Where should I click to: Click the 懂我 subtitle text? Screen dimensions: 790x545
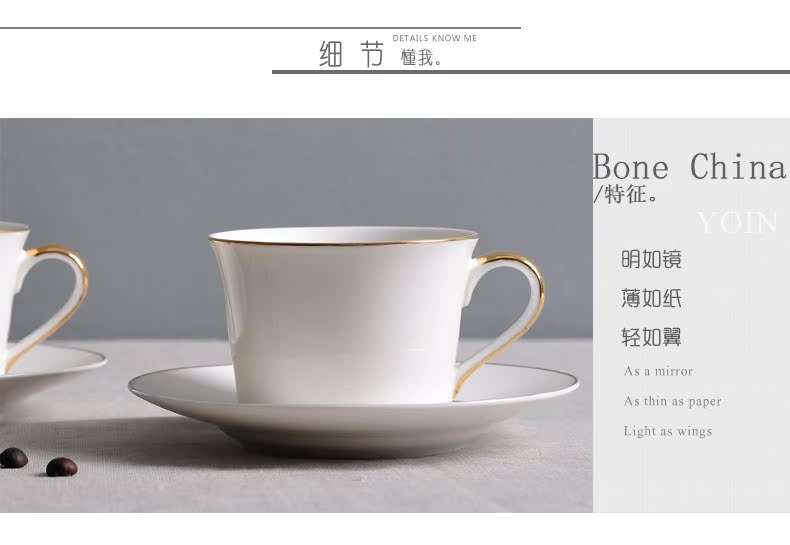(422, 58)
